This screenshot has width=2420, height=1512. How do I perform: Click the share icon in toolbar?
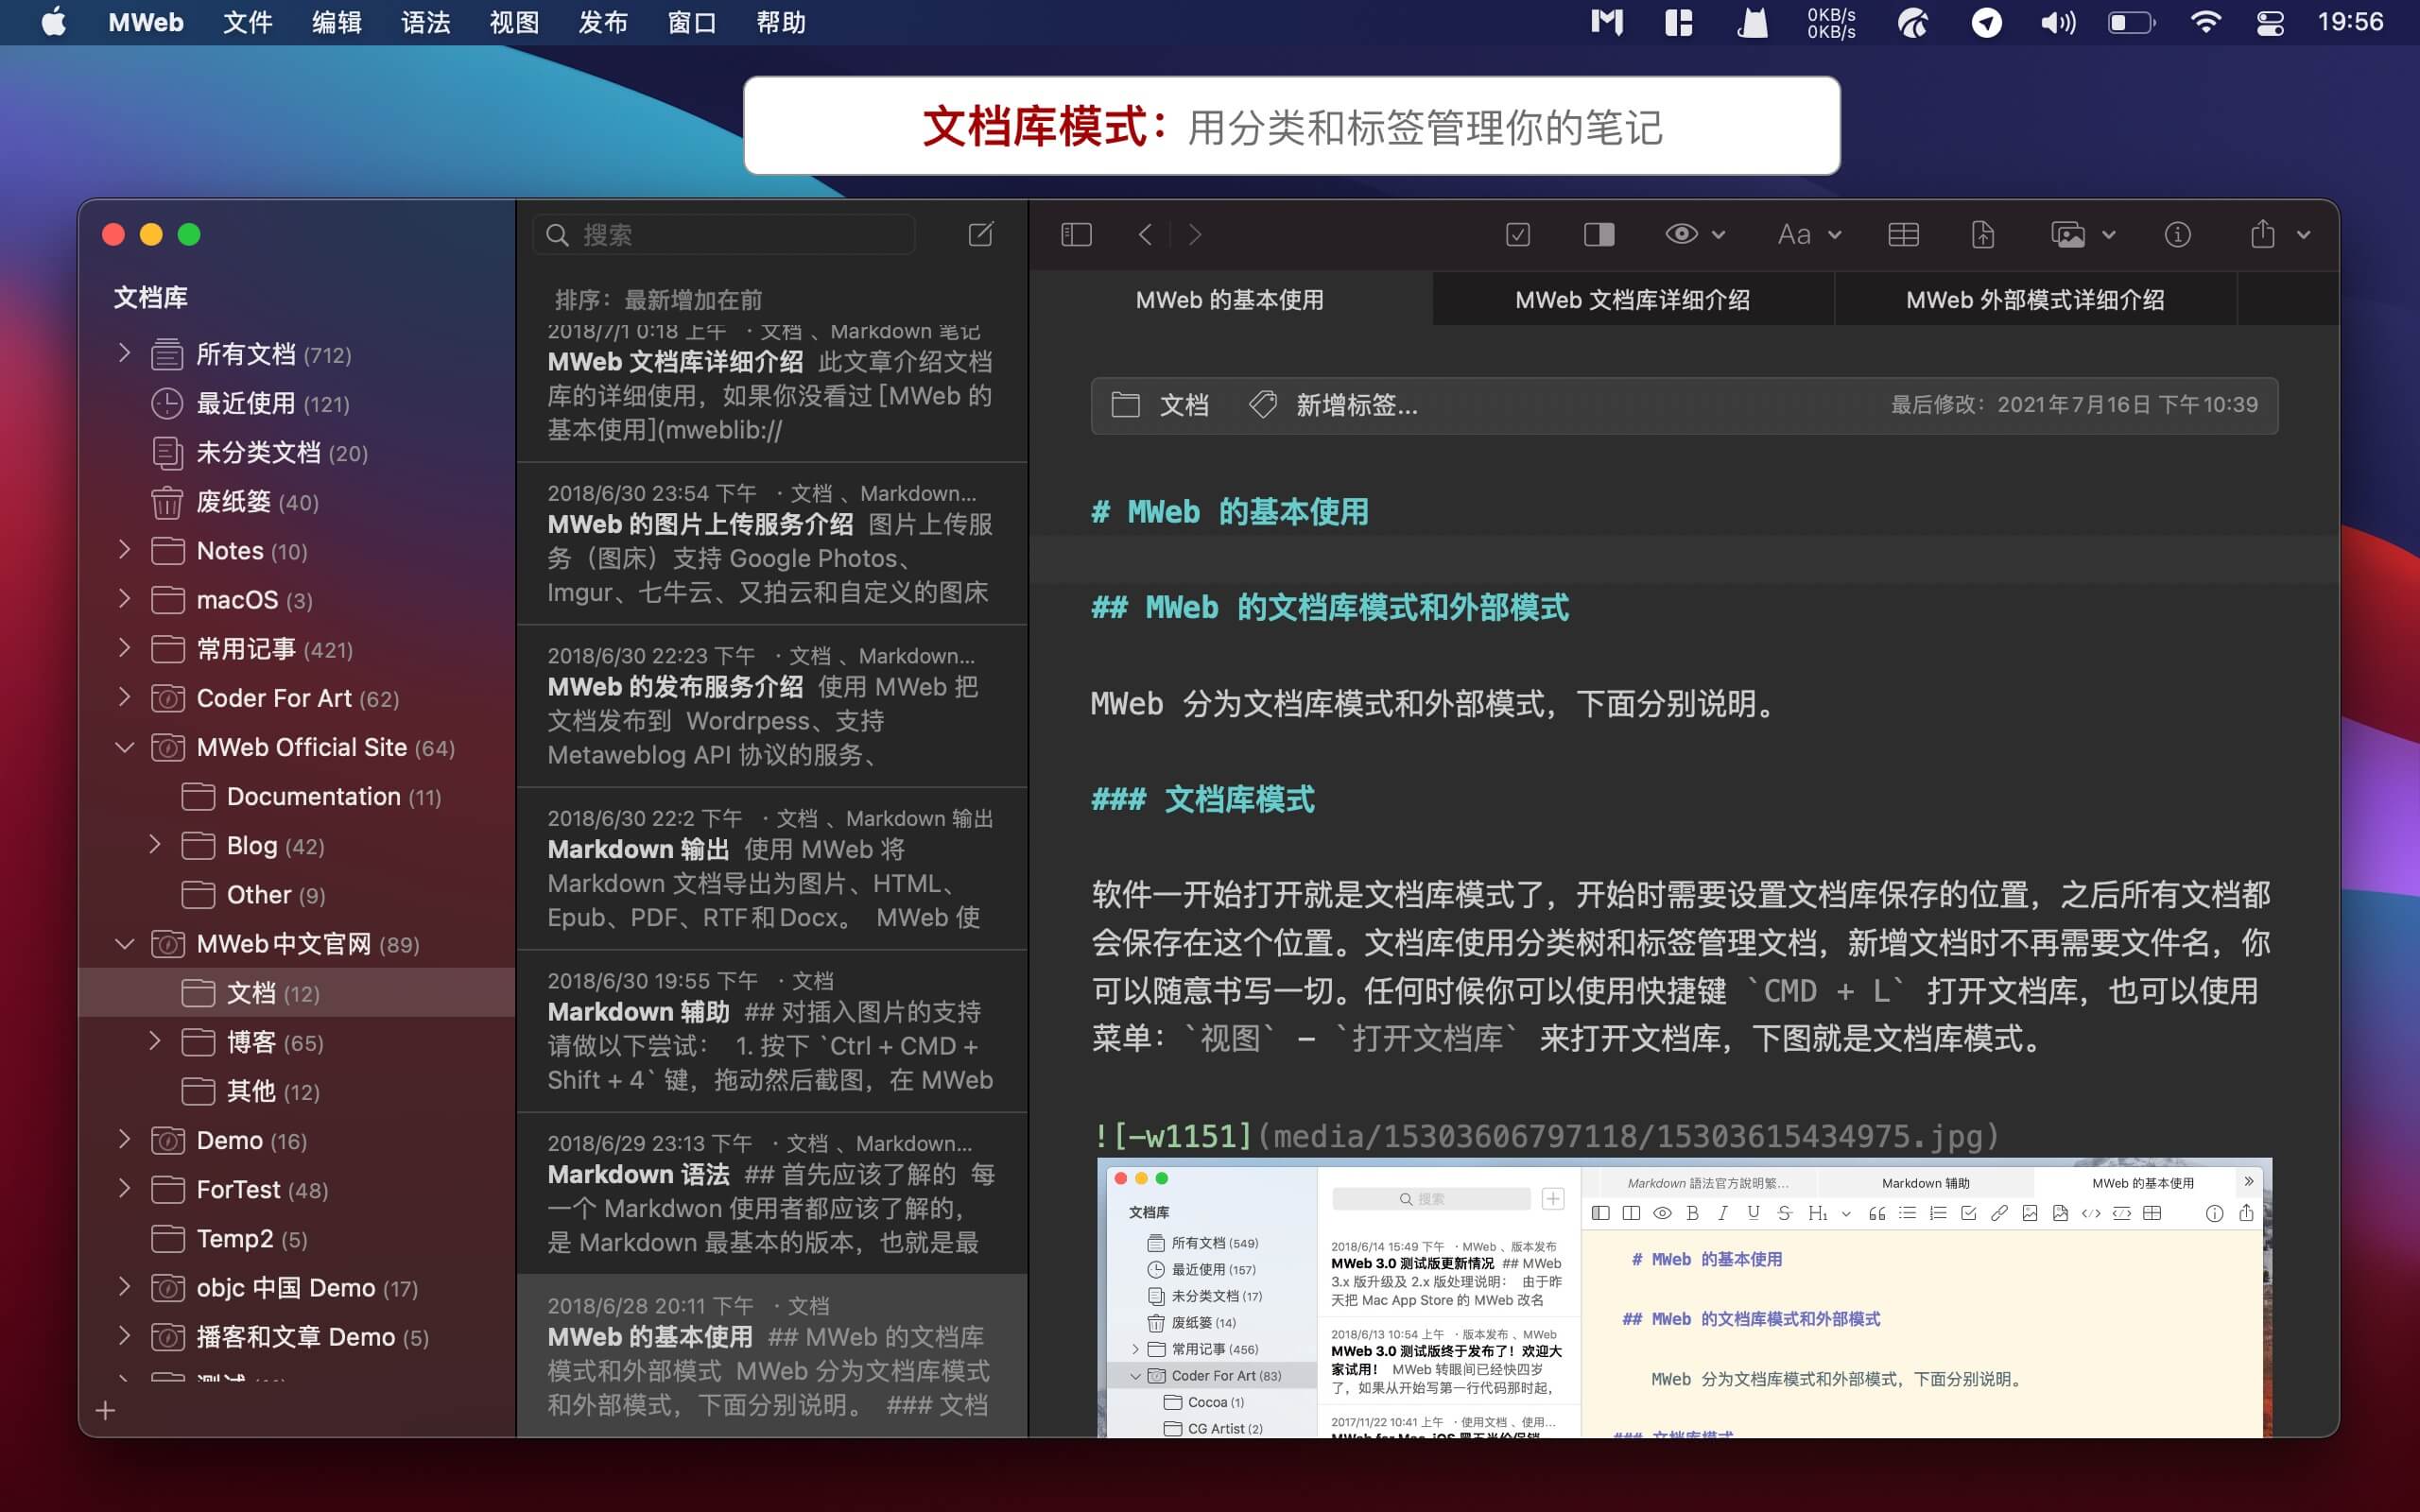point(2262,235)
